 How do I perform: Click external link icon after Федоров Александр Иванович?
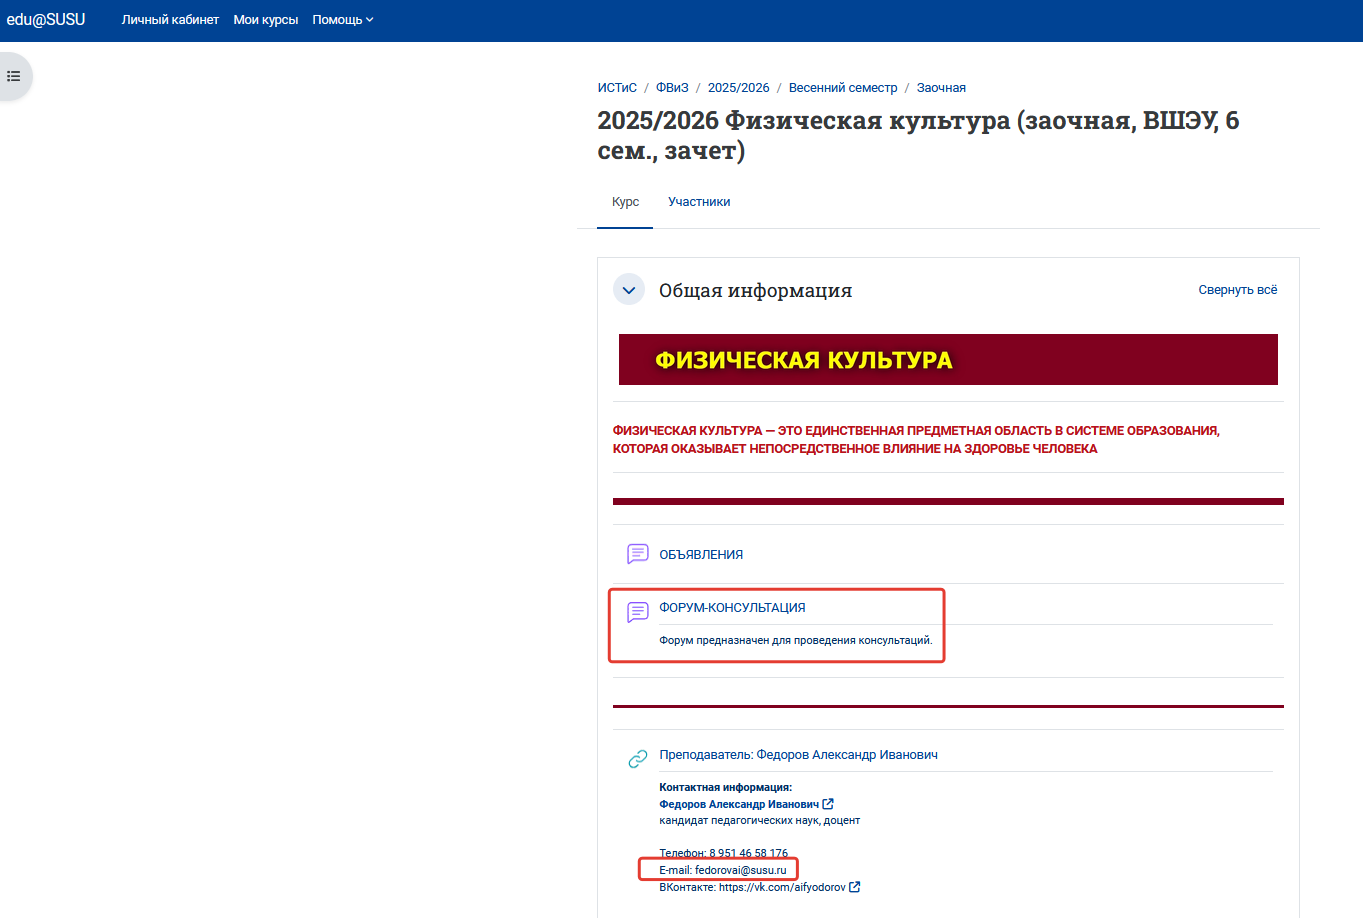coord(828,804)
